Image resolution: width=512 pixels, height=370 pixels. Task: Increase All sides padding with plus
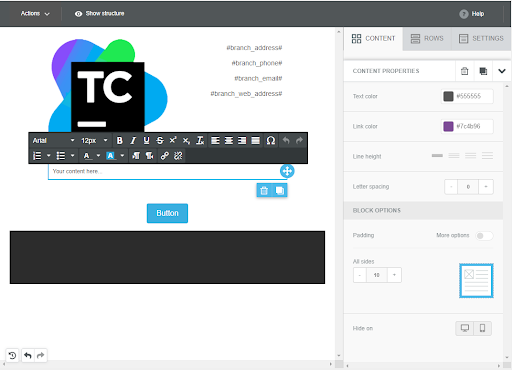pyautogui.click(x=394, y=275)
